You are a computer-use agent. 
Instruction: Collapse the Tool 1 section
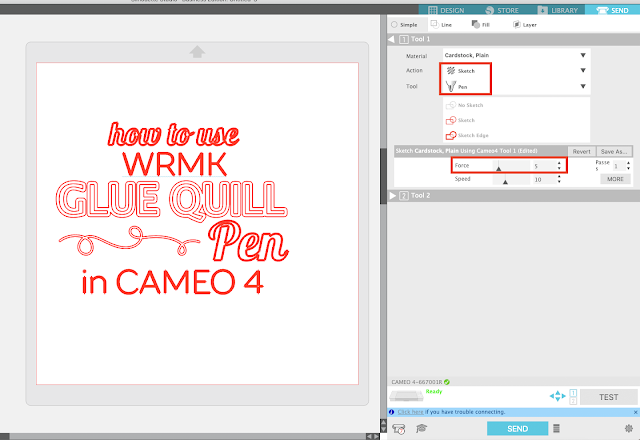tap(391, 39)
